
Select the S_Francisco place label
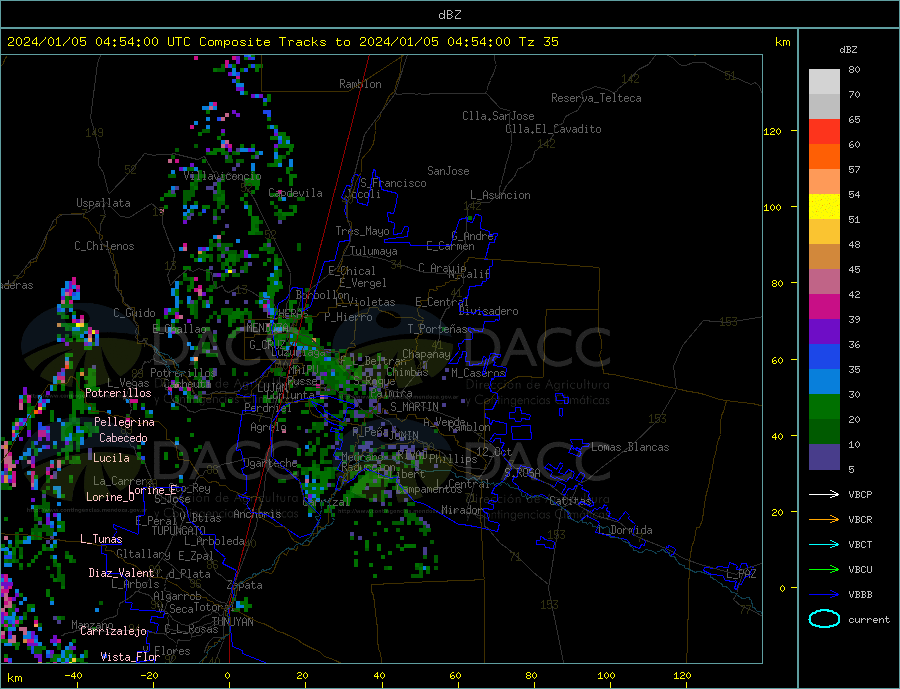(x=393, y=183)
